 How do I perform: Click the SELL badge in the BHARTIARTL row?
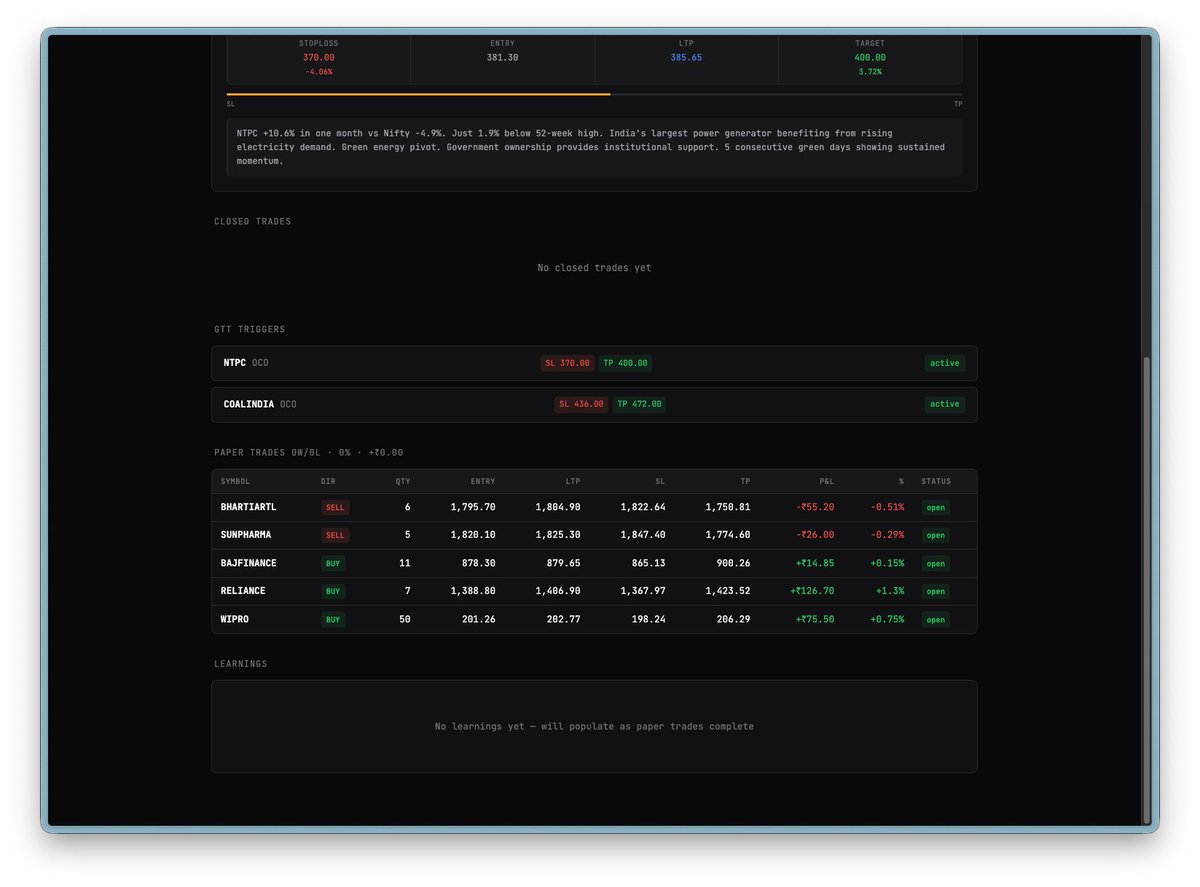coord(335,507)
